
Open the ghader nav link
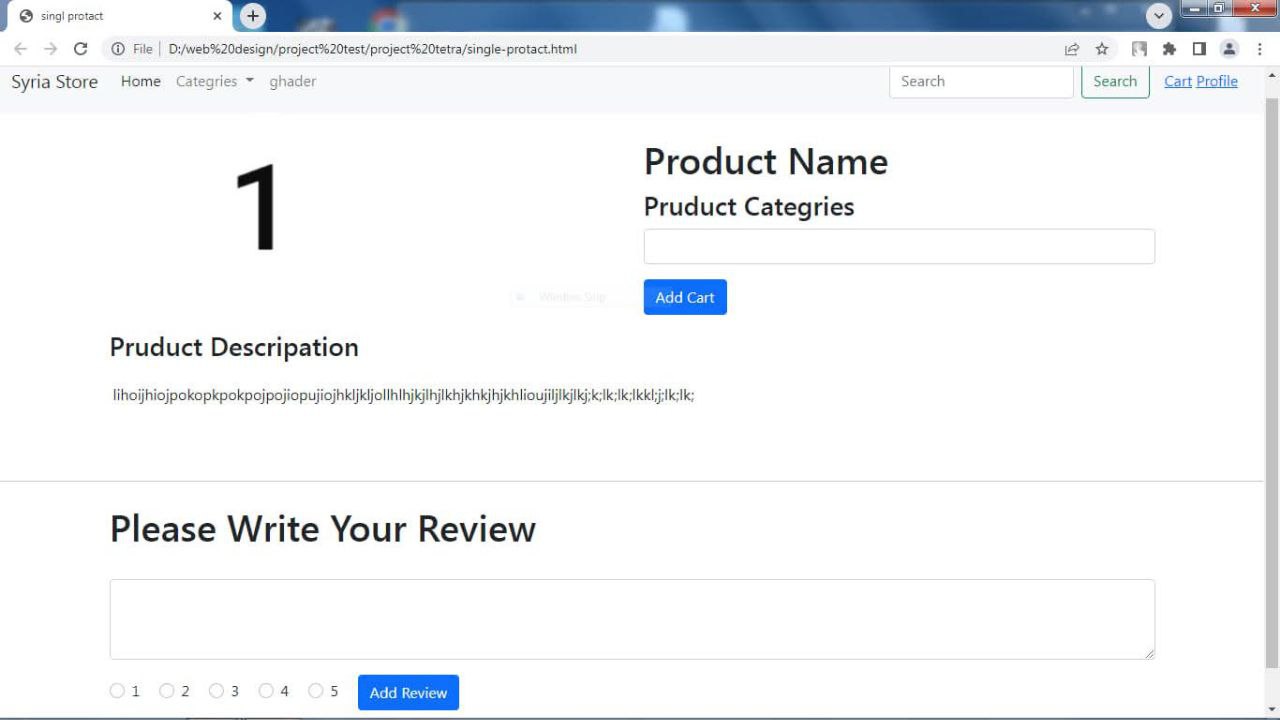293,82
